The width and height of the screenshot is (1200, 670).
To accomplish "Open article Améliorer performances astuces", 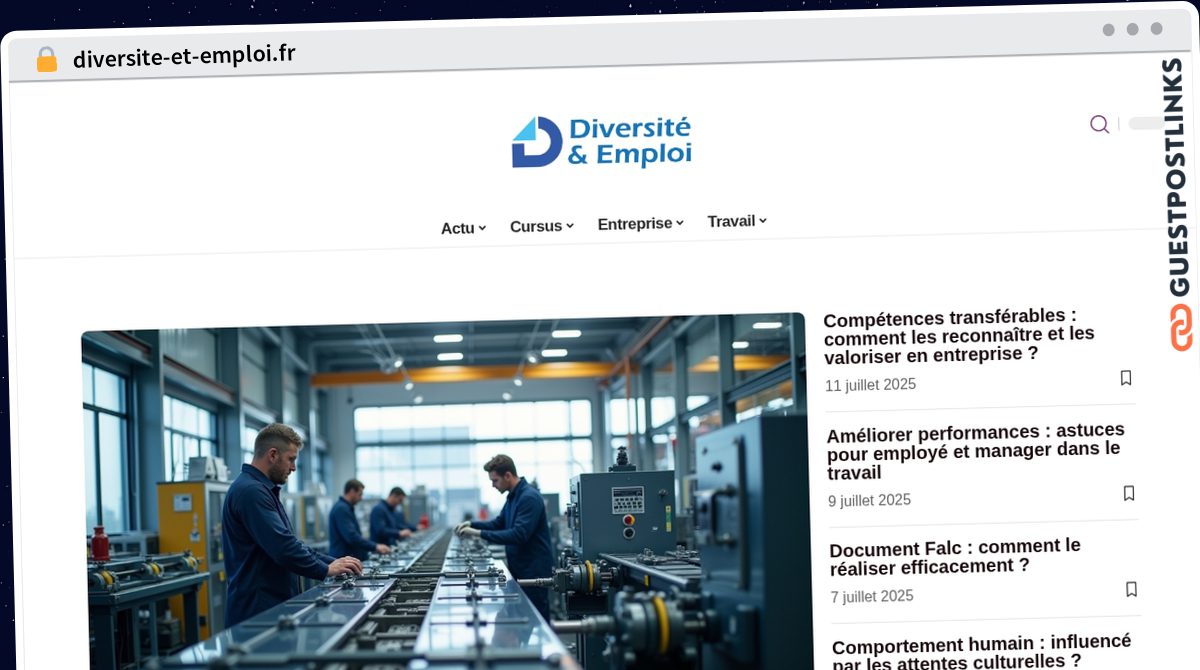I will (x=975, y=451).
